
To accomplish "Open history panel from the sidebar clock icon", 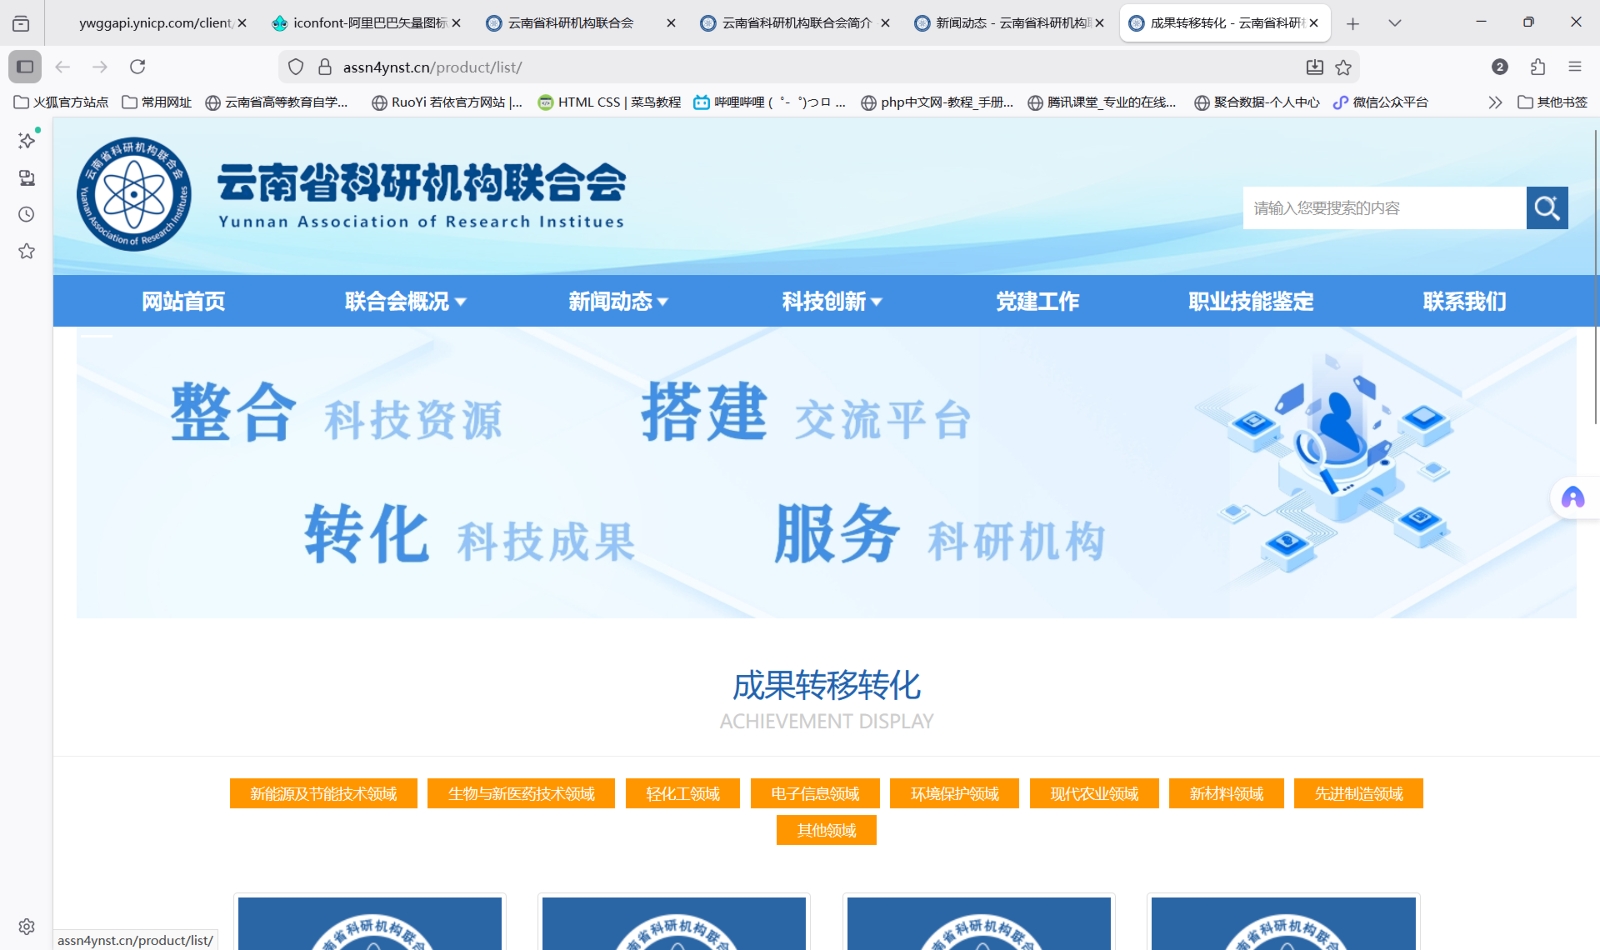I will [25, 214].
